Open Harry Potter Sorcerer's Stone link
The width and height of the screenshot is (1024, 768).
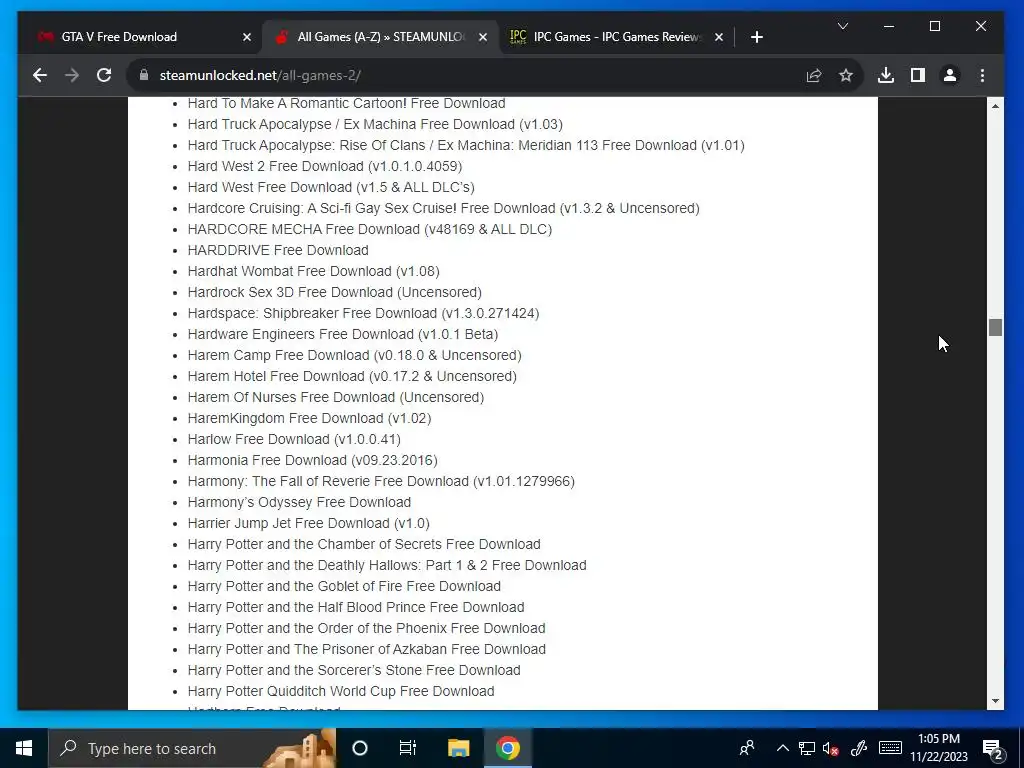(x=354, y=670)
